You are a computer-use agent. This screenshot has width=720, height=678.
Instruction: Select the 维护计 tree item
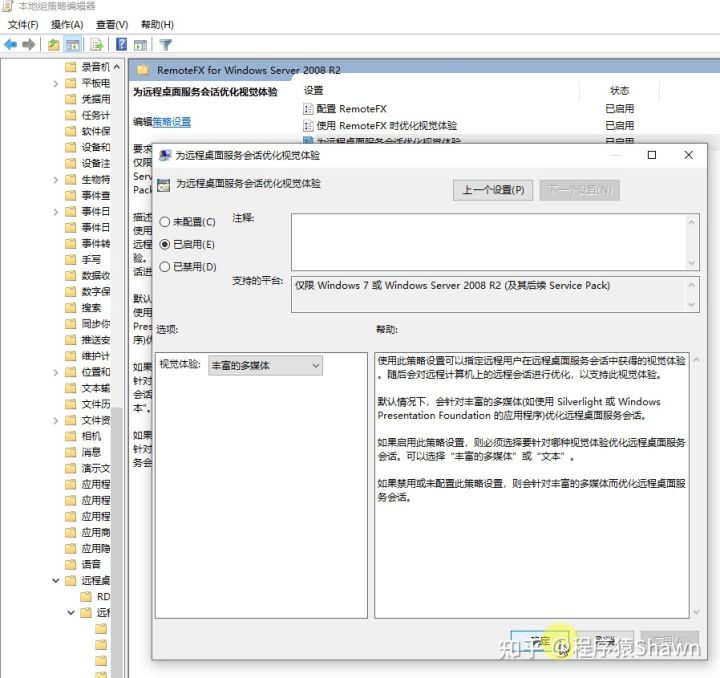[96, 356]
